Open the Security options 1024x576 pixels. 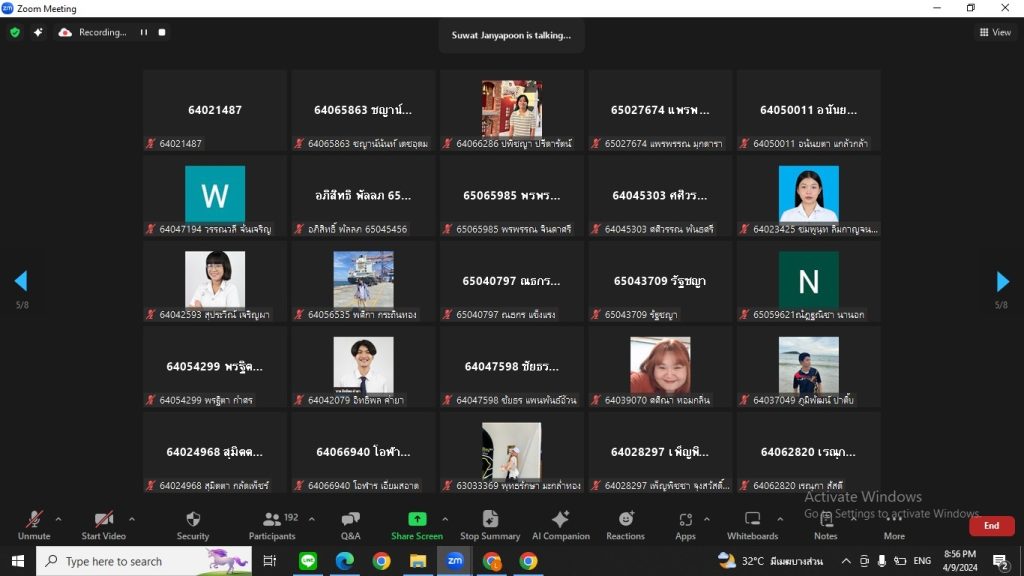tap(193, 526)
